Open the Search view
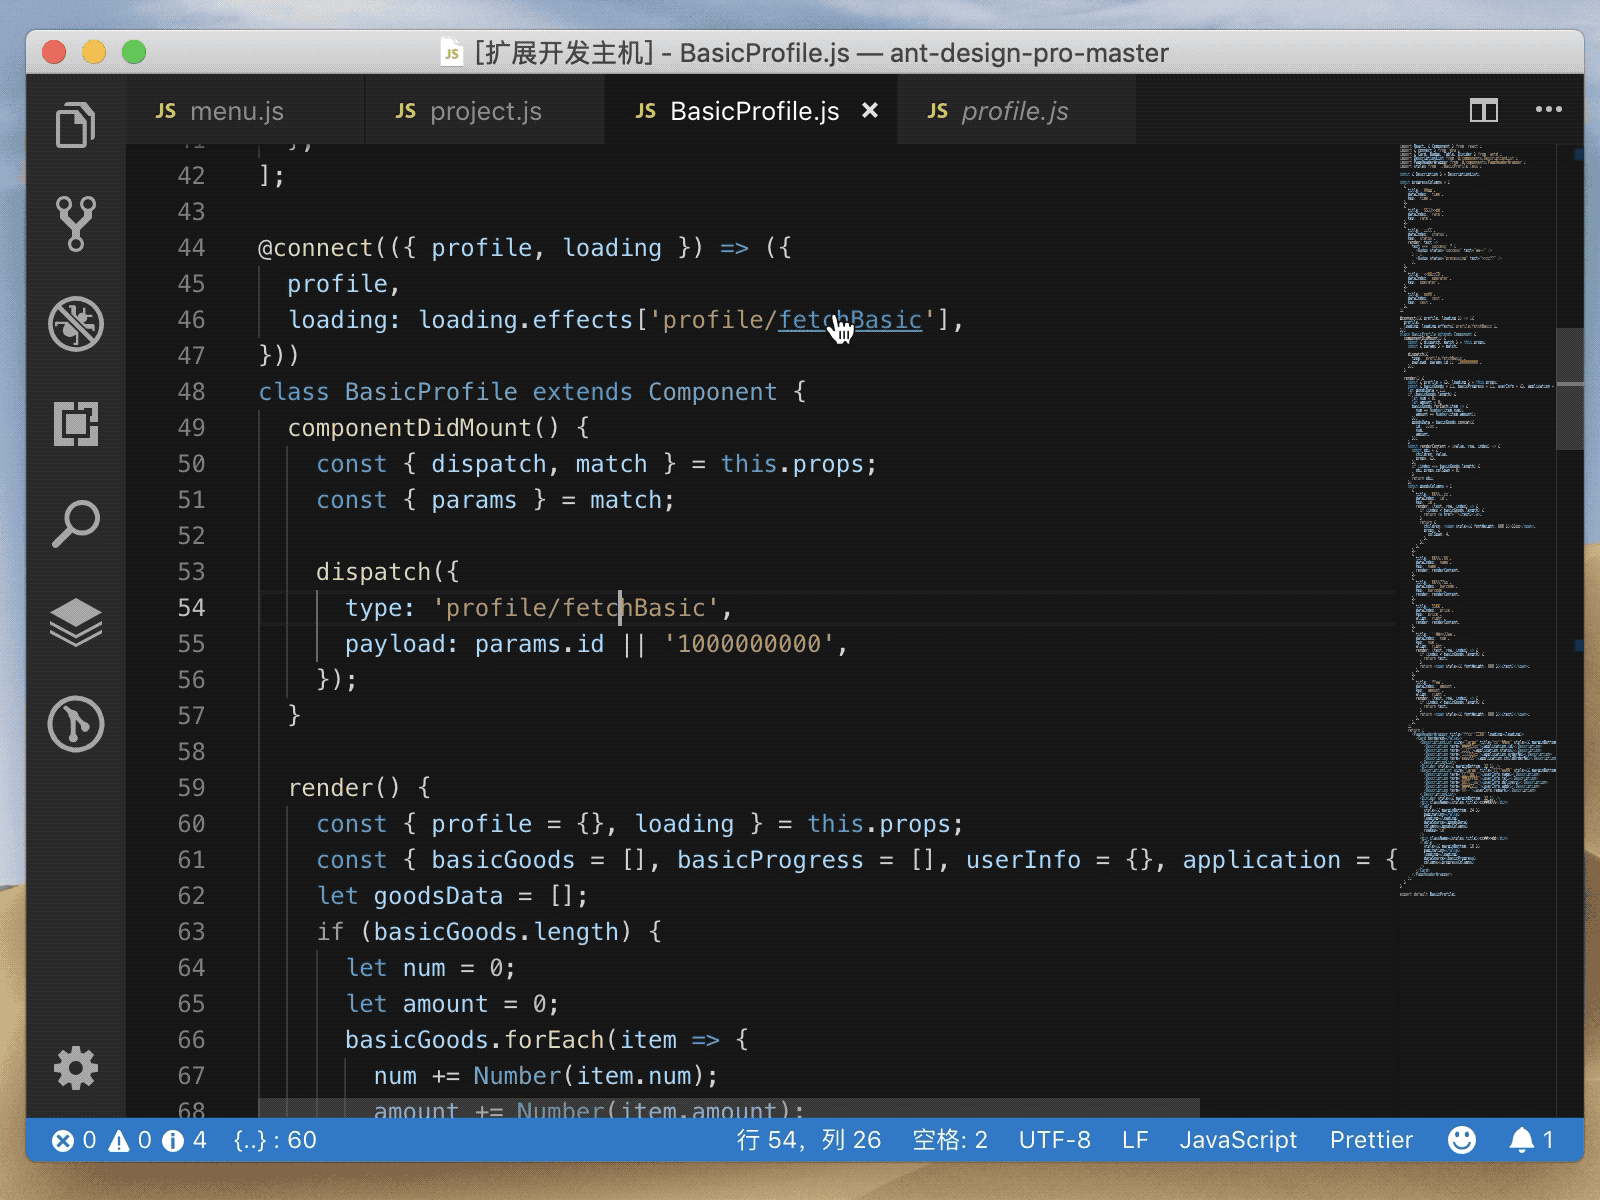1600x1200 pixels. 75,524
